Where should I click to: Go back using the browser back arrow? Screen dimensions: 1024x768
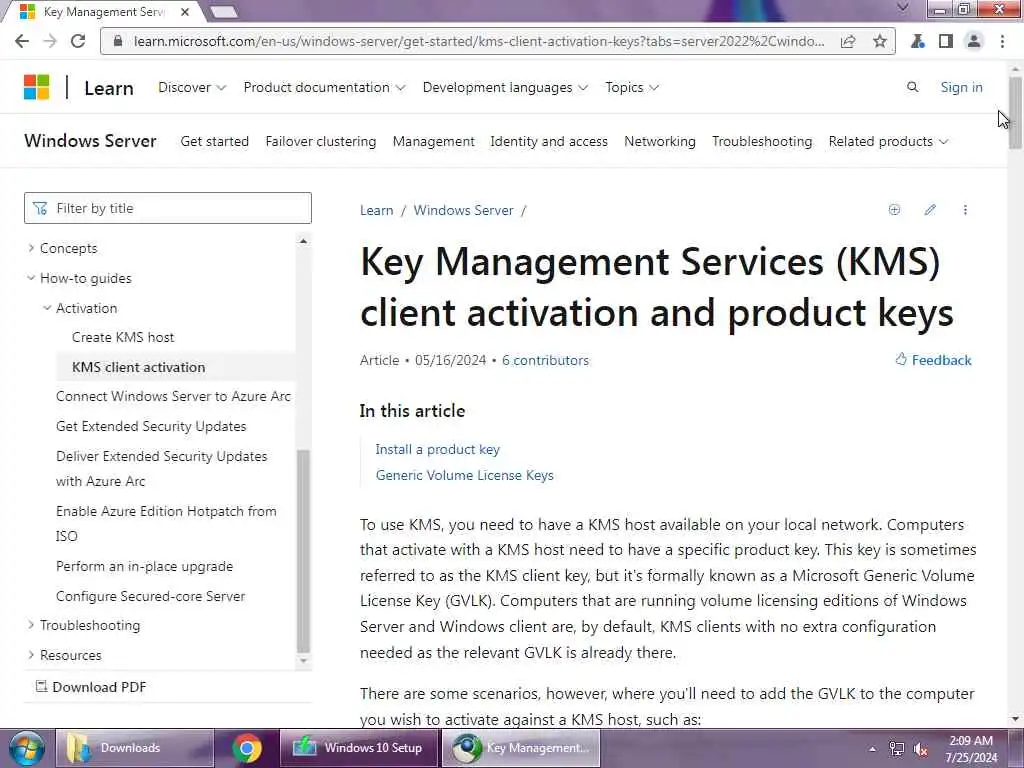(22, 41)
